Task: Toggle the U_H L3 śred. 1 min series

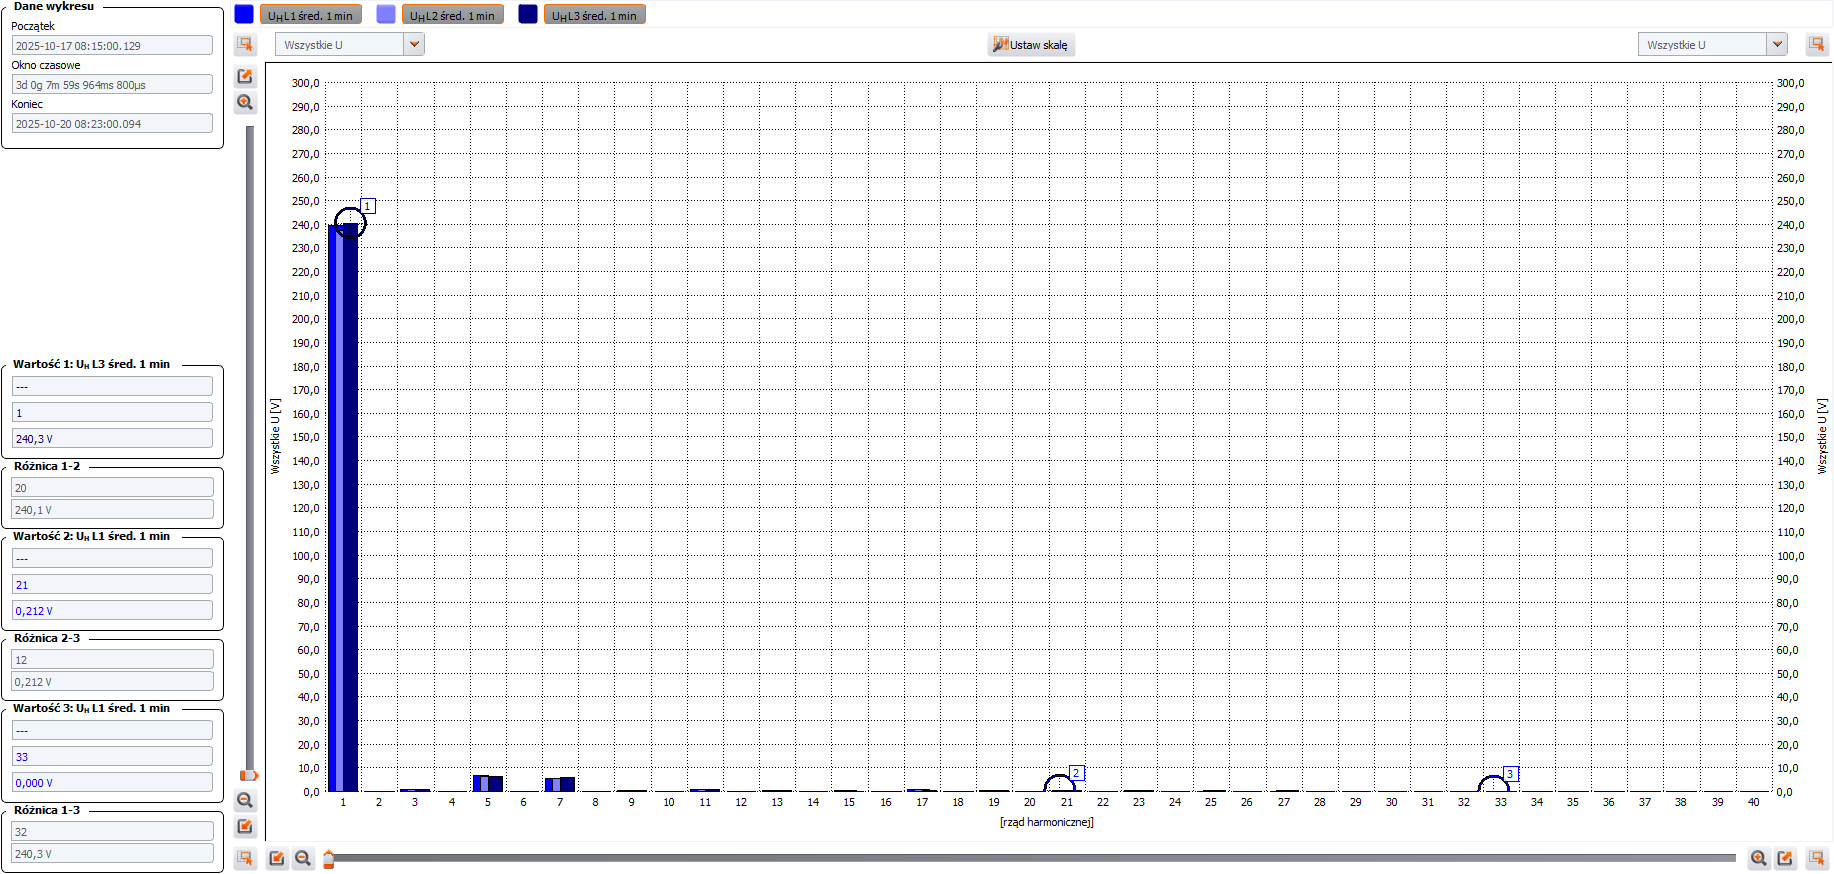Action: click(x=594, y=15)
